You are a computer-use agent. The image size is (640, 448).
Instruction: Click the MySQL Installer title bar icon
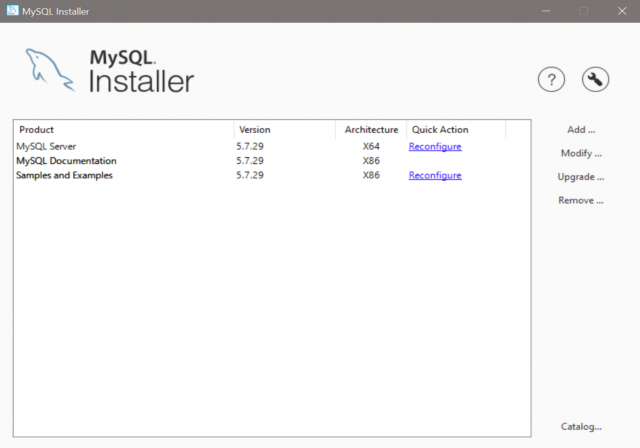(x=13, y=10)
